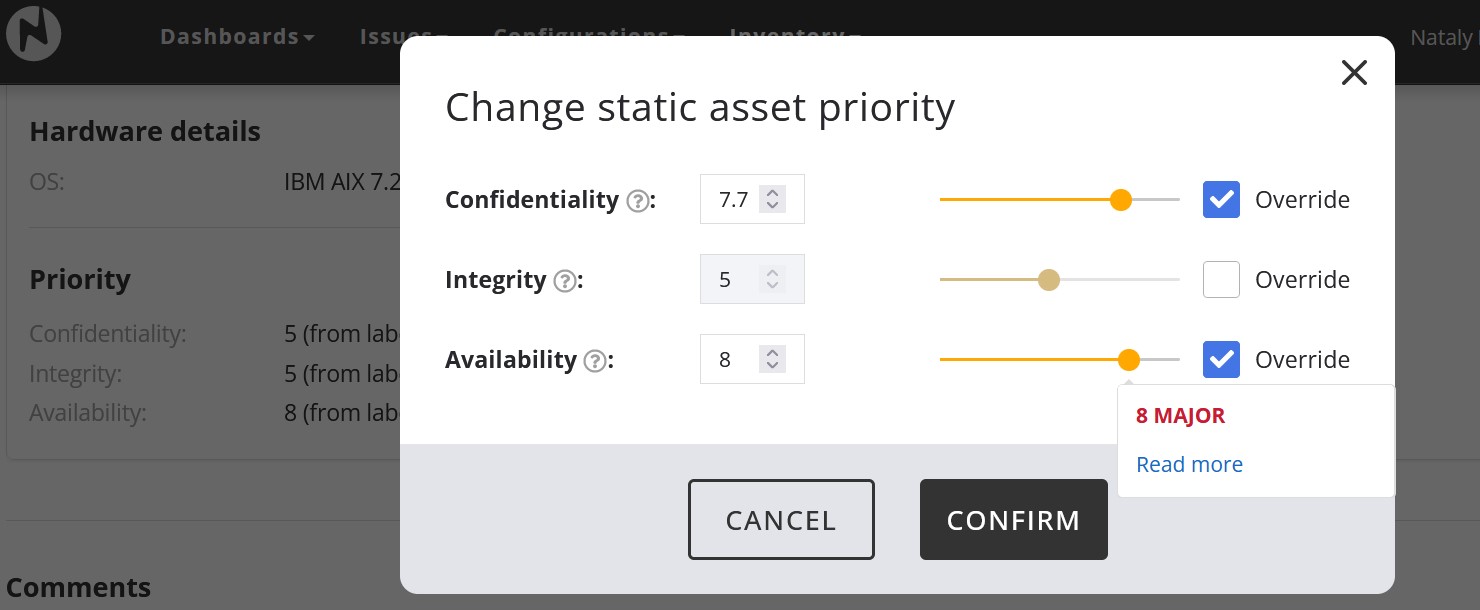Screen dimensions: 1480x610
Task: Decrease Availability value with down arrow
Action: click(771, 366)
